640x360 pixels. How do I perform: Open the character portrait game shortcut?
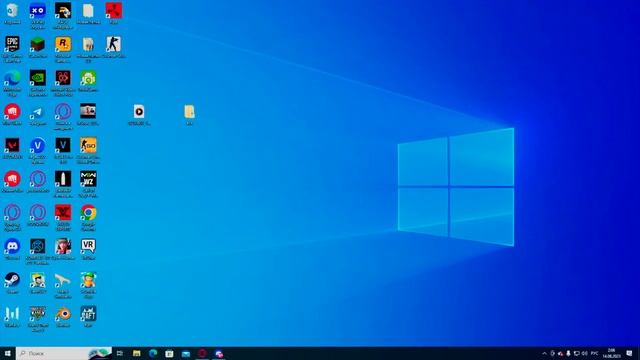[63, 247]
